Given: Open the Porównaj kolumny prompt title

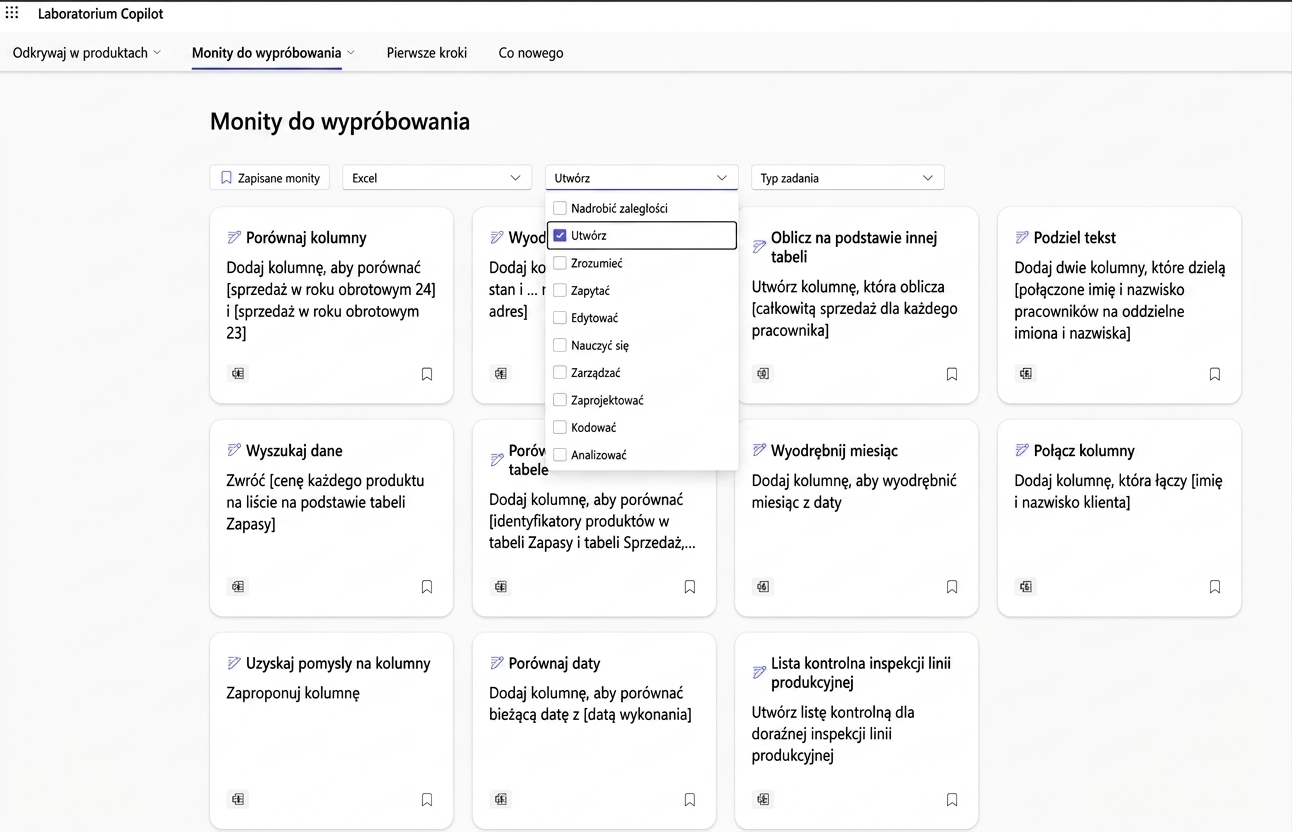Looking at the screenshot, I should (x=306, y=238).
